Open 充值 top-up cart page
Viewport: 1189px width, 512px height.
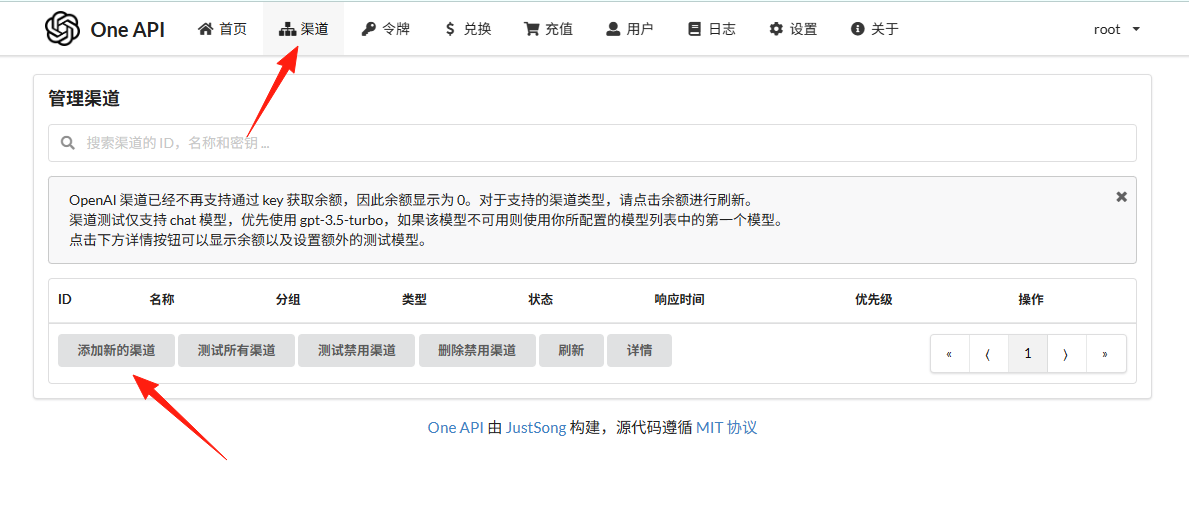pos(548,29)
